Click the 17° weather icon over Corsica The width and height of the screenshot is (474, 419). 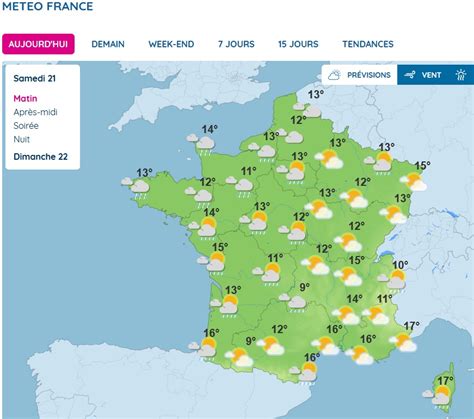(x=438, y=397)
